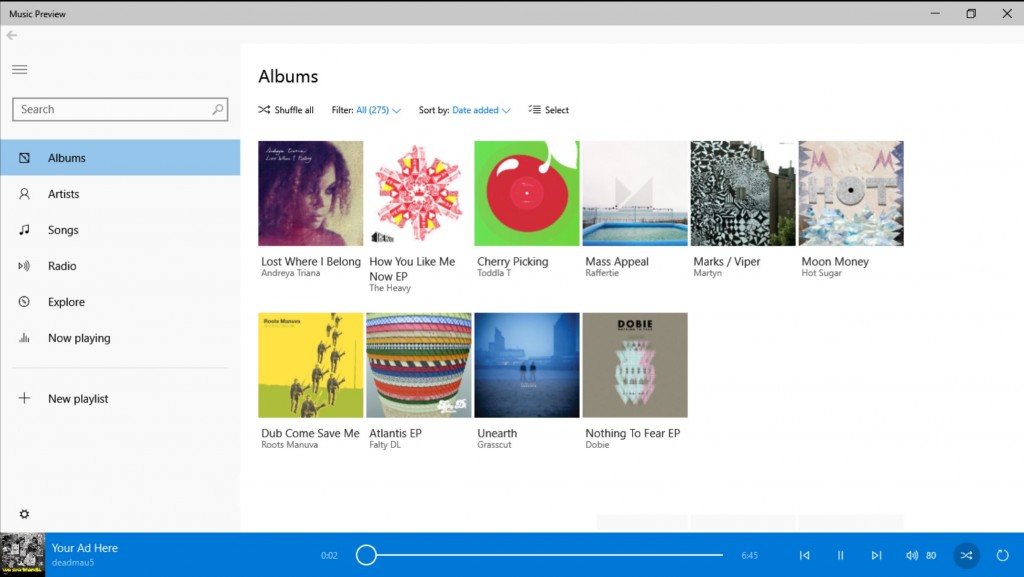Image resolution: width=1024 pixels, height=577 pixels.
Task: Go to the Artists section
Action: [63, 194]
